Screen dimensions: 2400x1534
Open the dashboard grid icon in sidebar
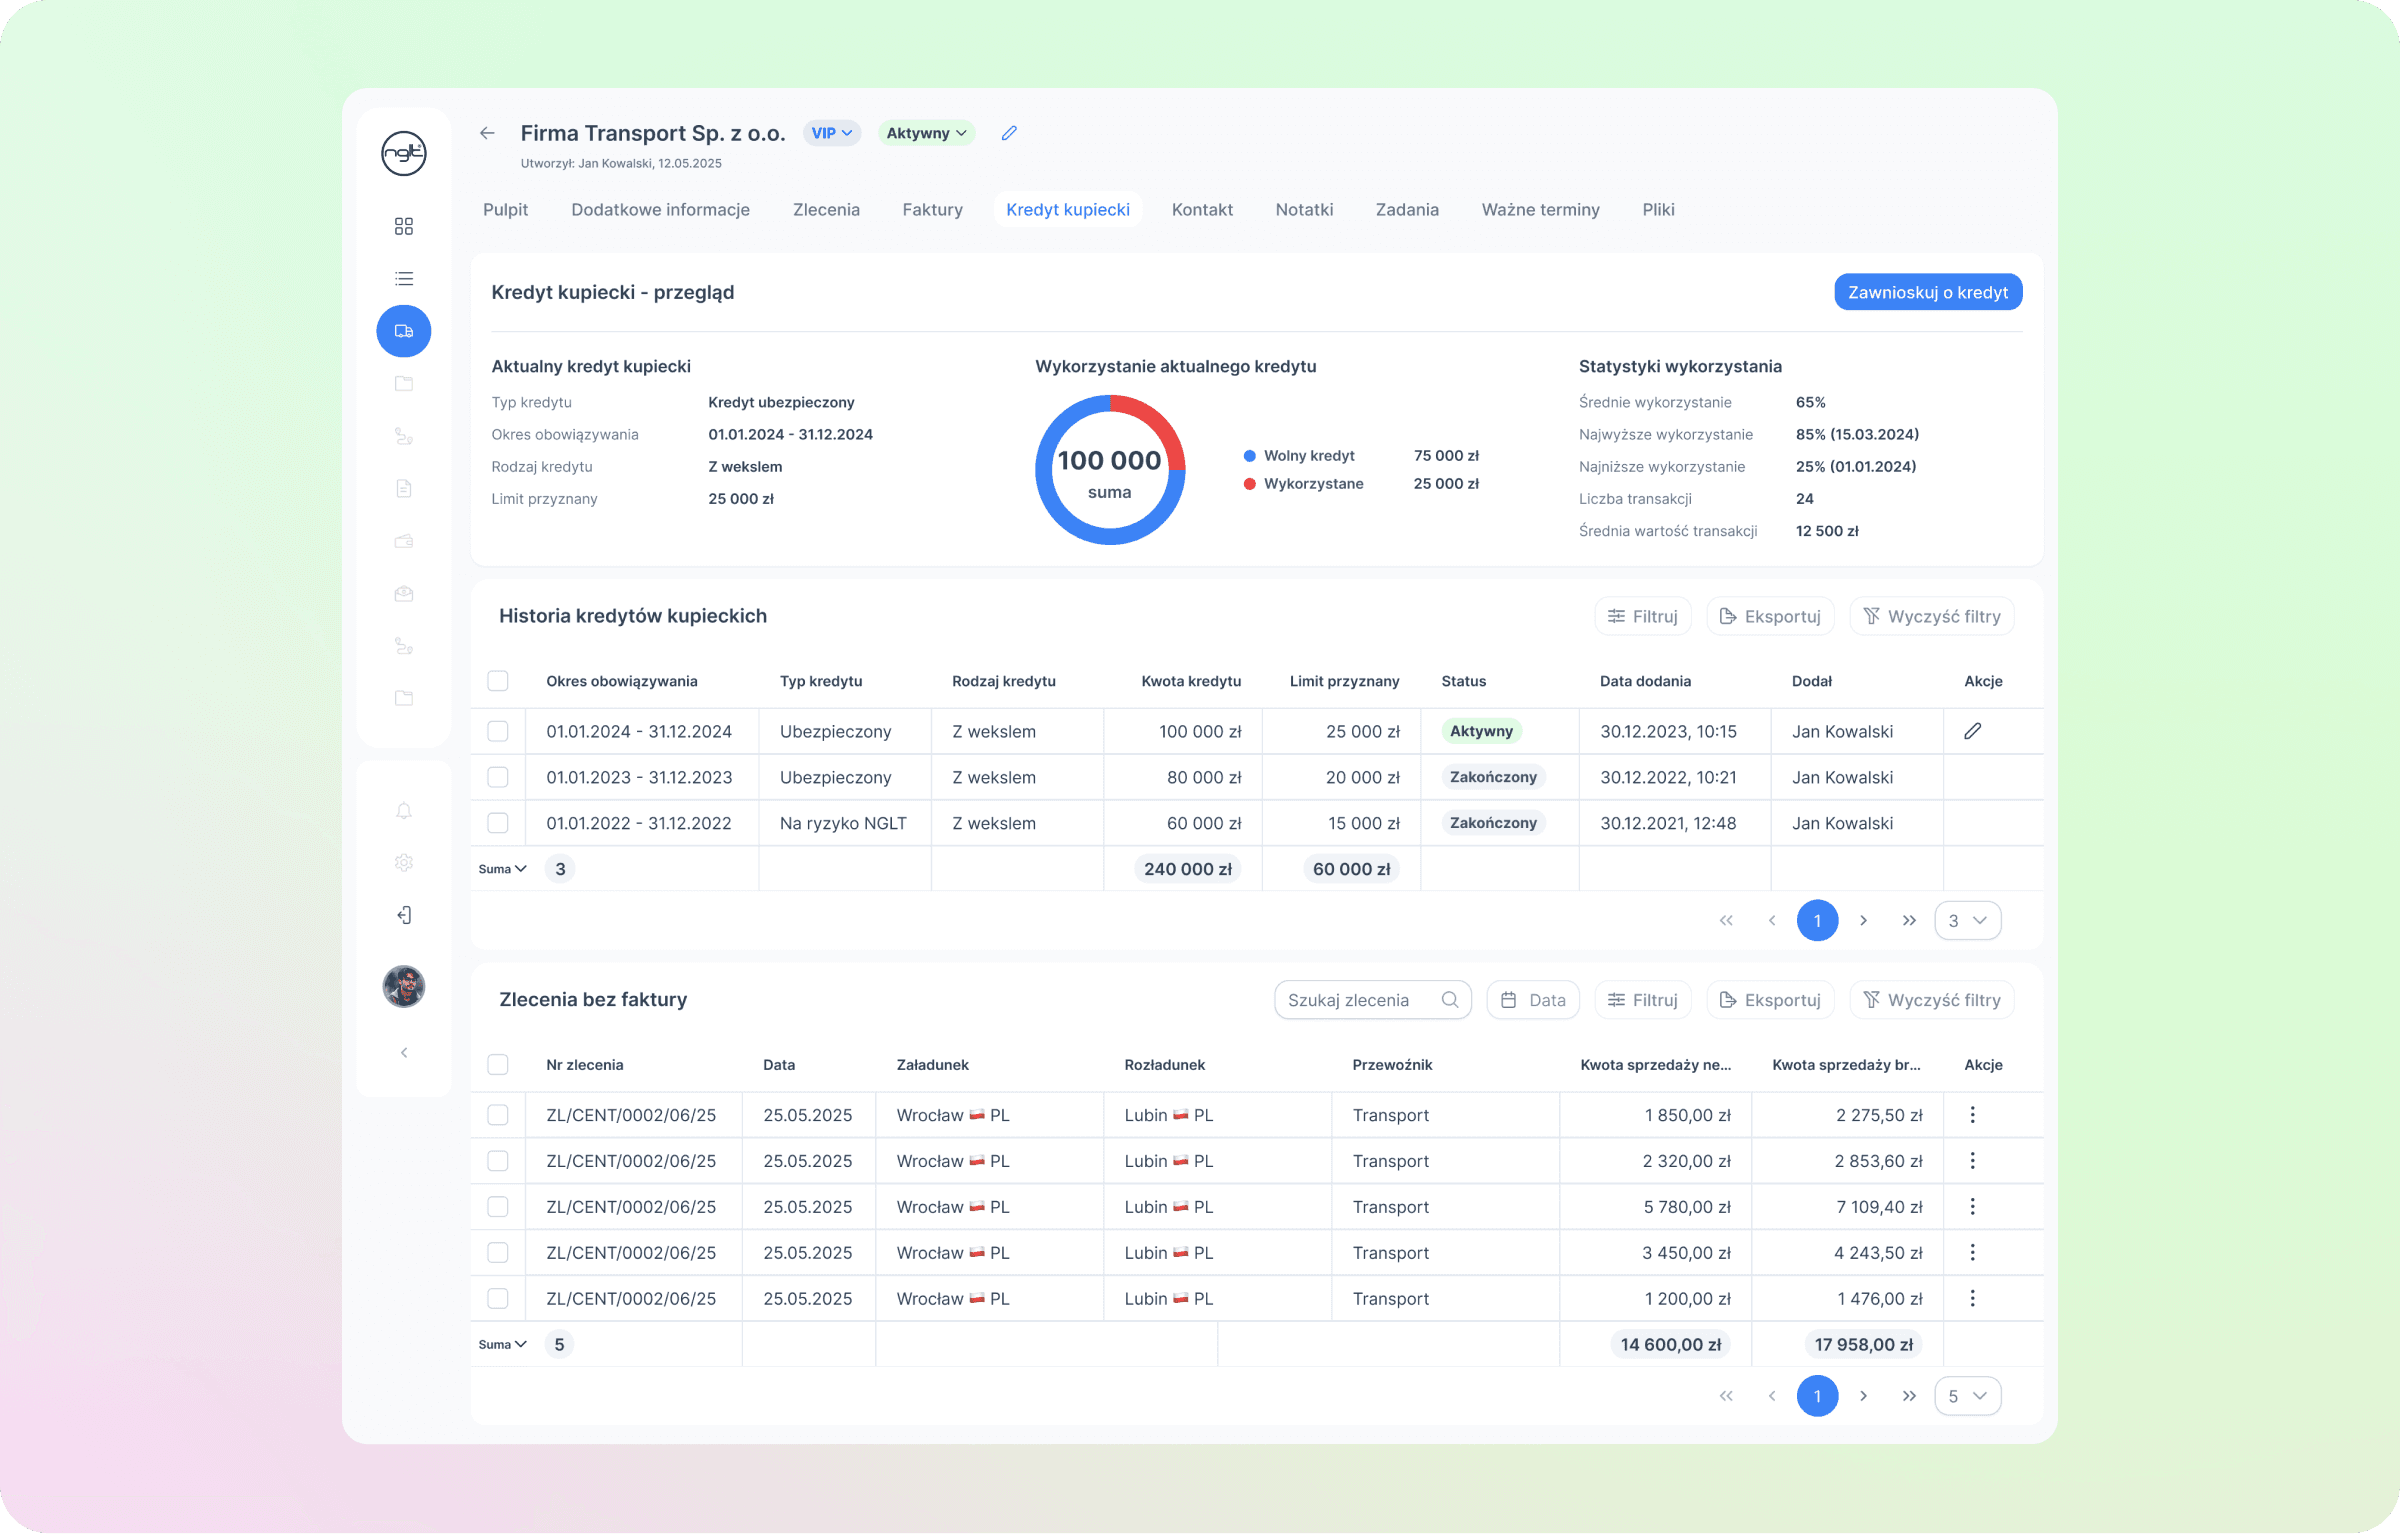403,227
